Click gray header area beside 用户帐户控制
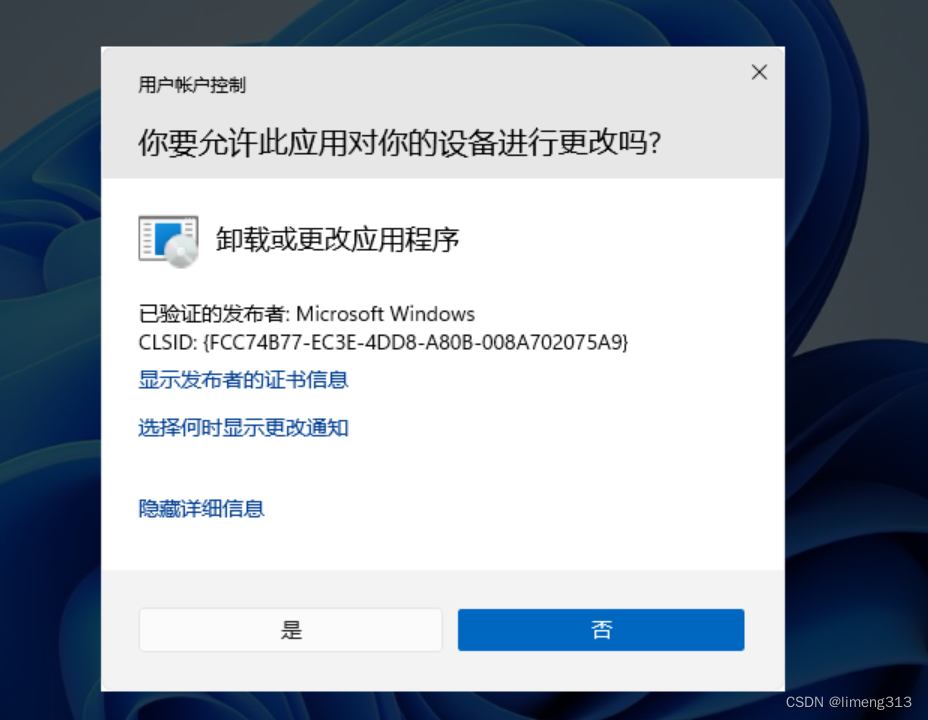This screenshot has height=720, width=928. [x=473, y=85]
